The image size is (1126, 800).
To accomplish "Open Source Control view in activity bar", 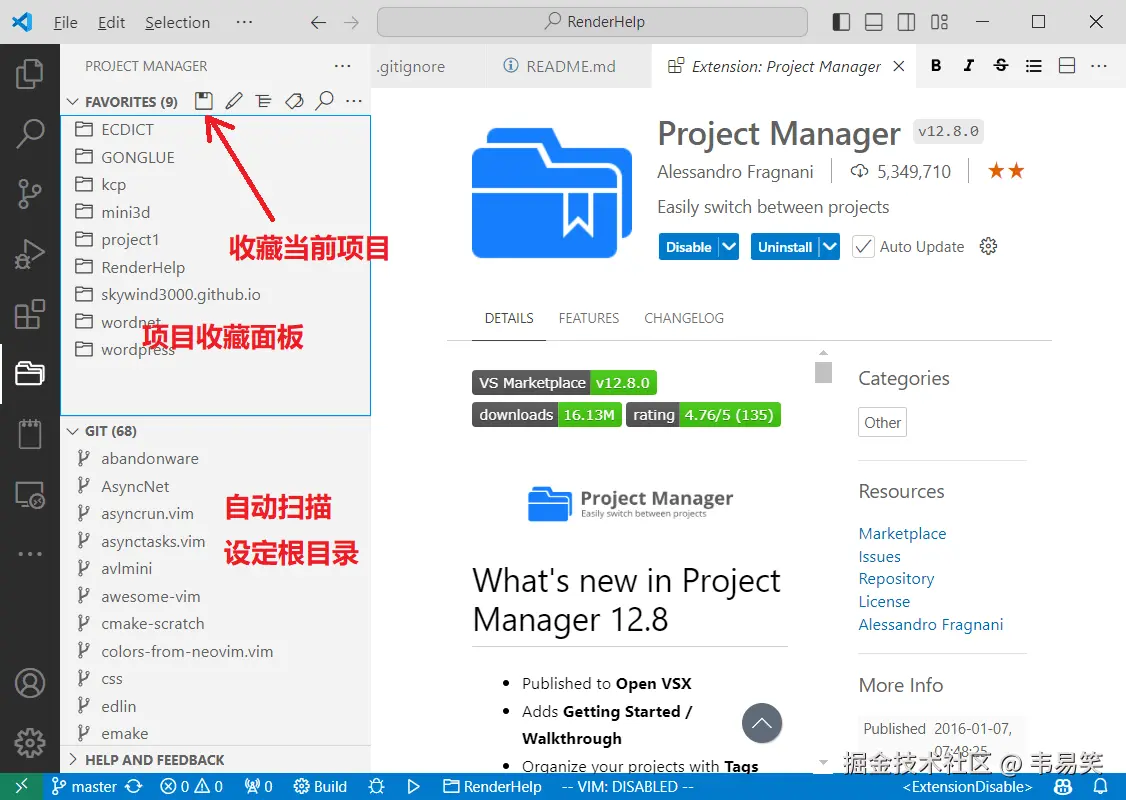I will pyautogui.click(x=29, y=194).
